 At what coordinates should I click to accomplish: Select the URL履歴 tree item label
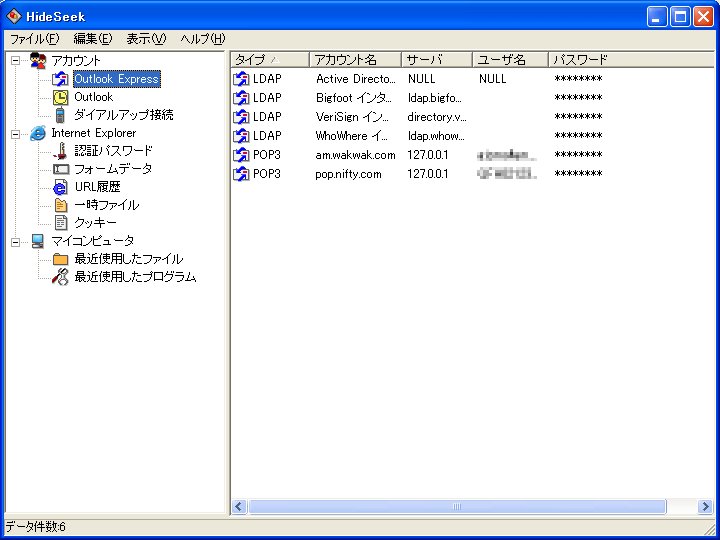[97, 187]
